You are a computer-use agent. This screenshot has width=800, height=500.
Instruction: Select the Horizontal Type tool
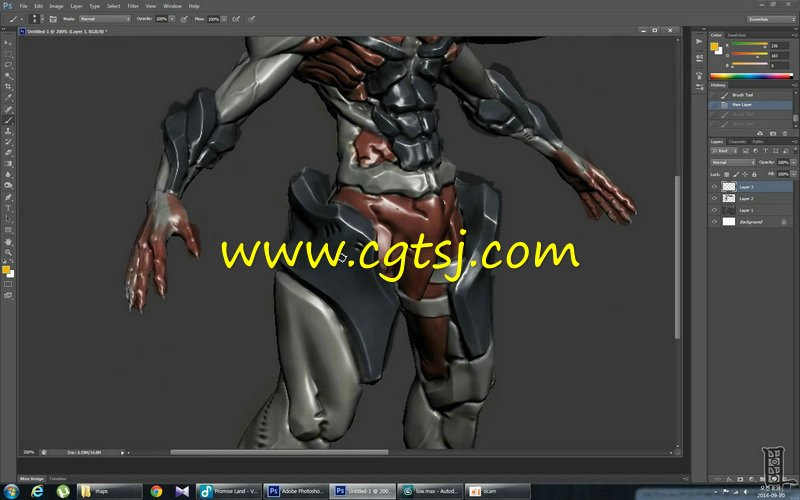[8, 208]
